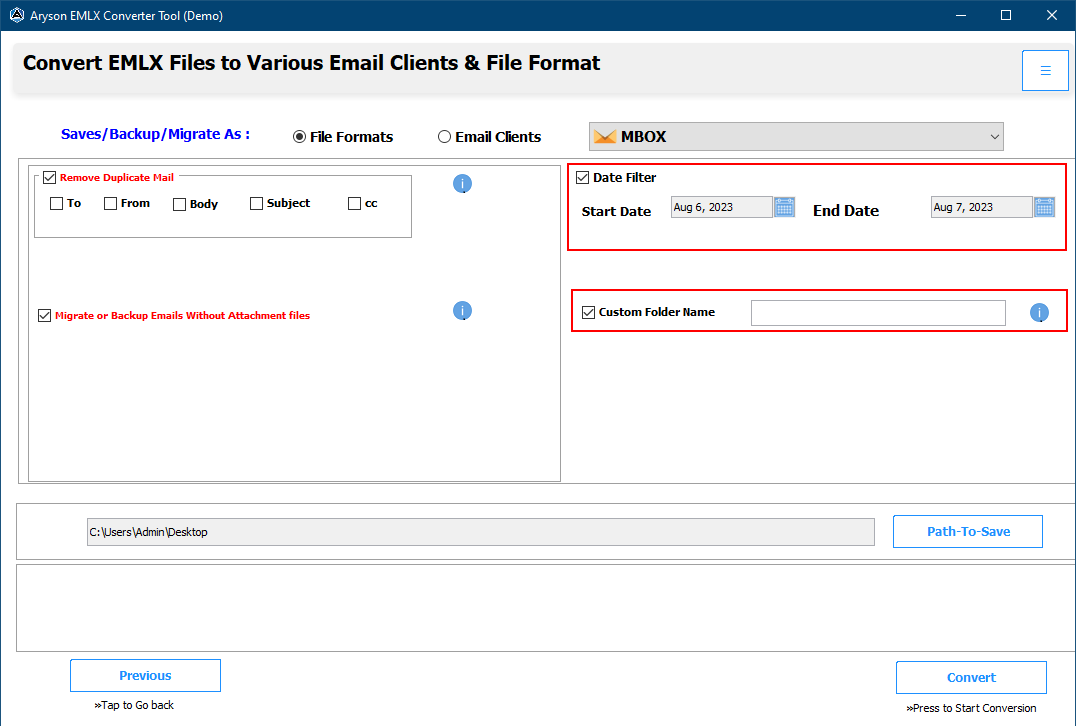Click the Tap to Go back text
Image resolution: width=1076 pixels, height=726 pixels.
click(134, 705)
